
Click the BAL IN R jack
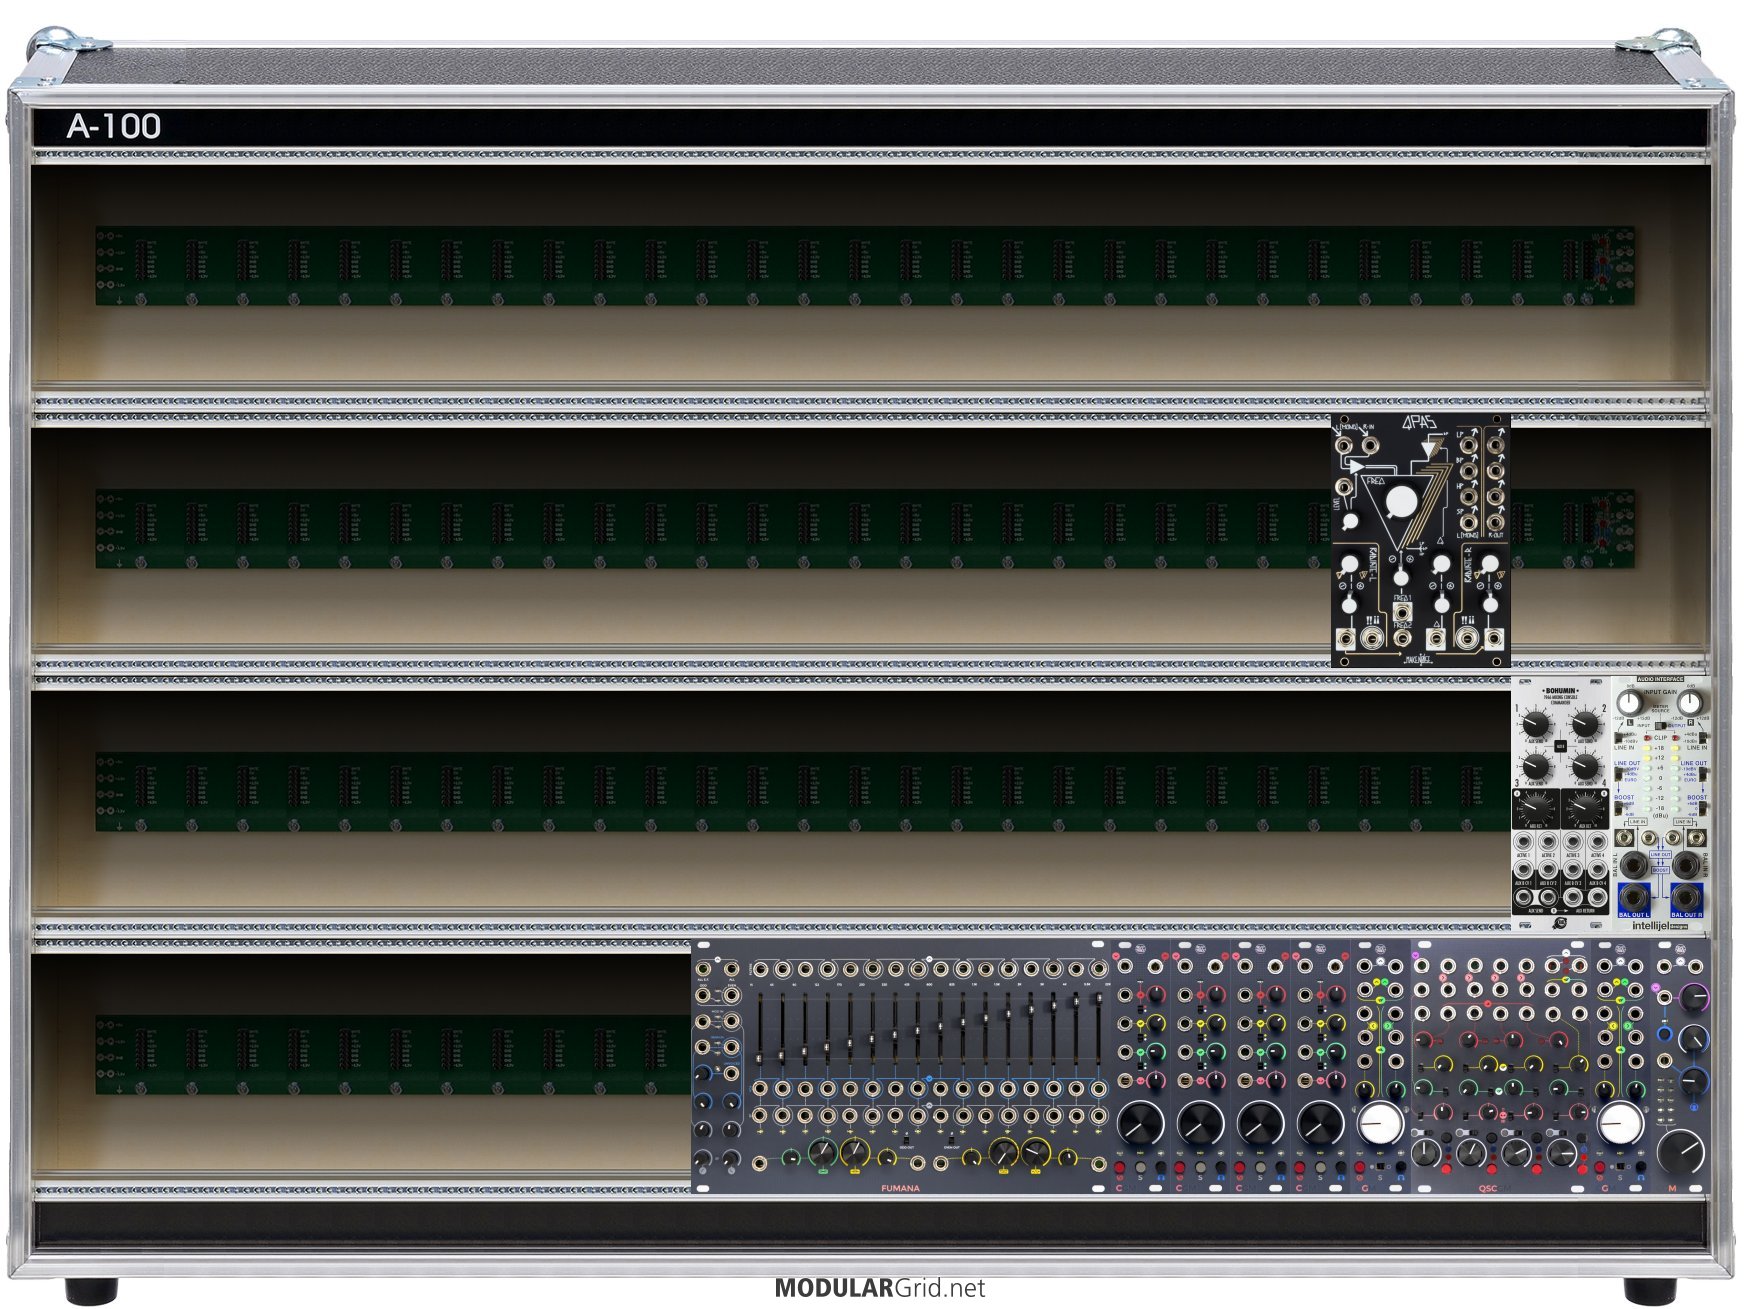coord(1687,865)
